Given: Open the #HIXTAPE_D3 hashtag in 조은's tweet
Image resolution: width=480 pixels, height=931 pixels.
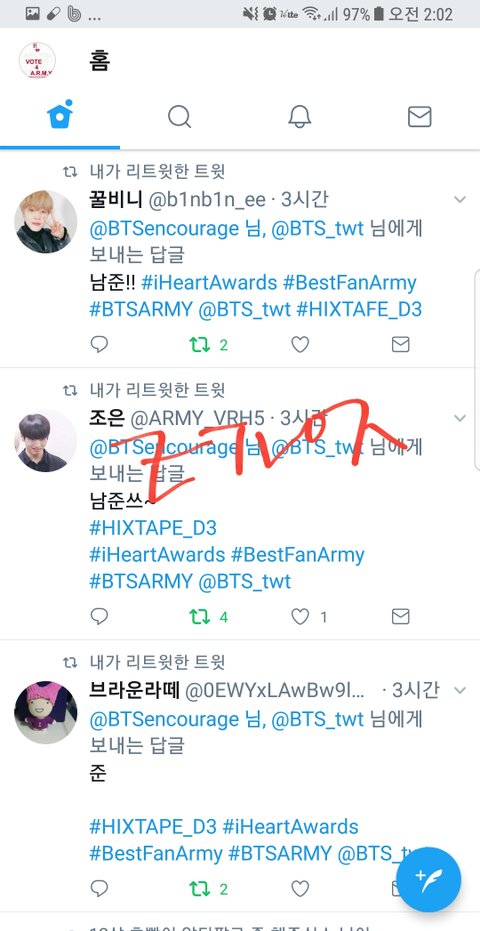Looking at the screenshot, I should coord(153,527).
